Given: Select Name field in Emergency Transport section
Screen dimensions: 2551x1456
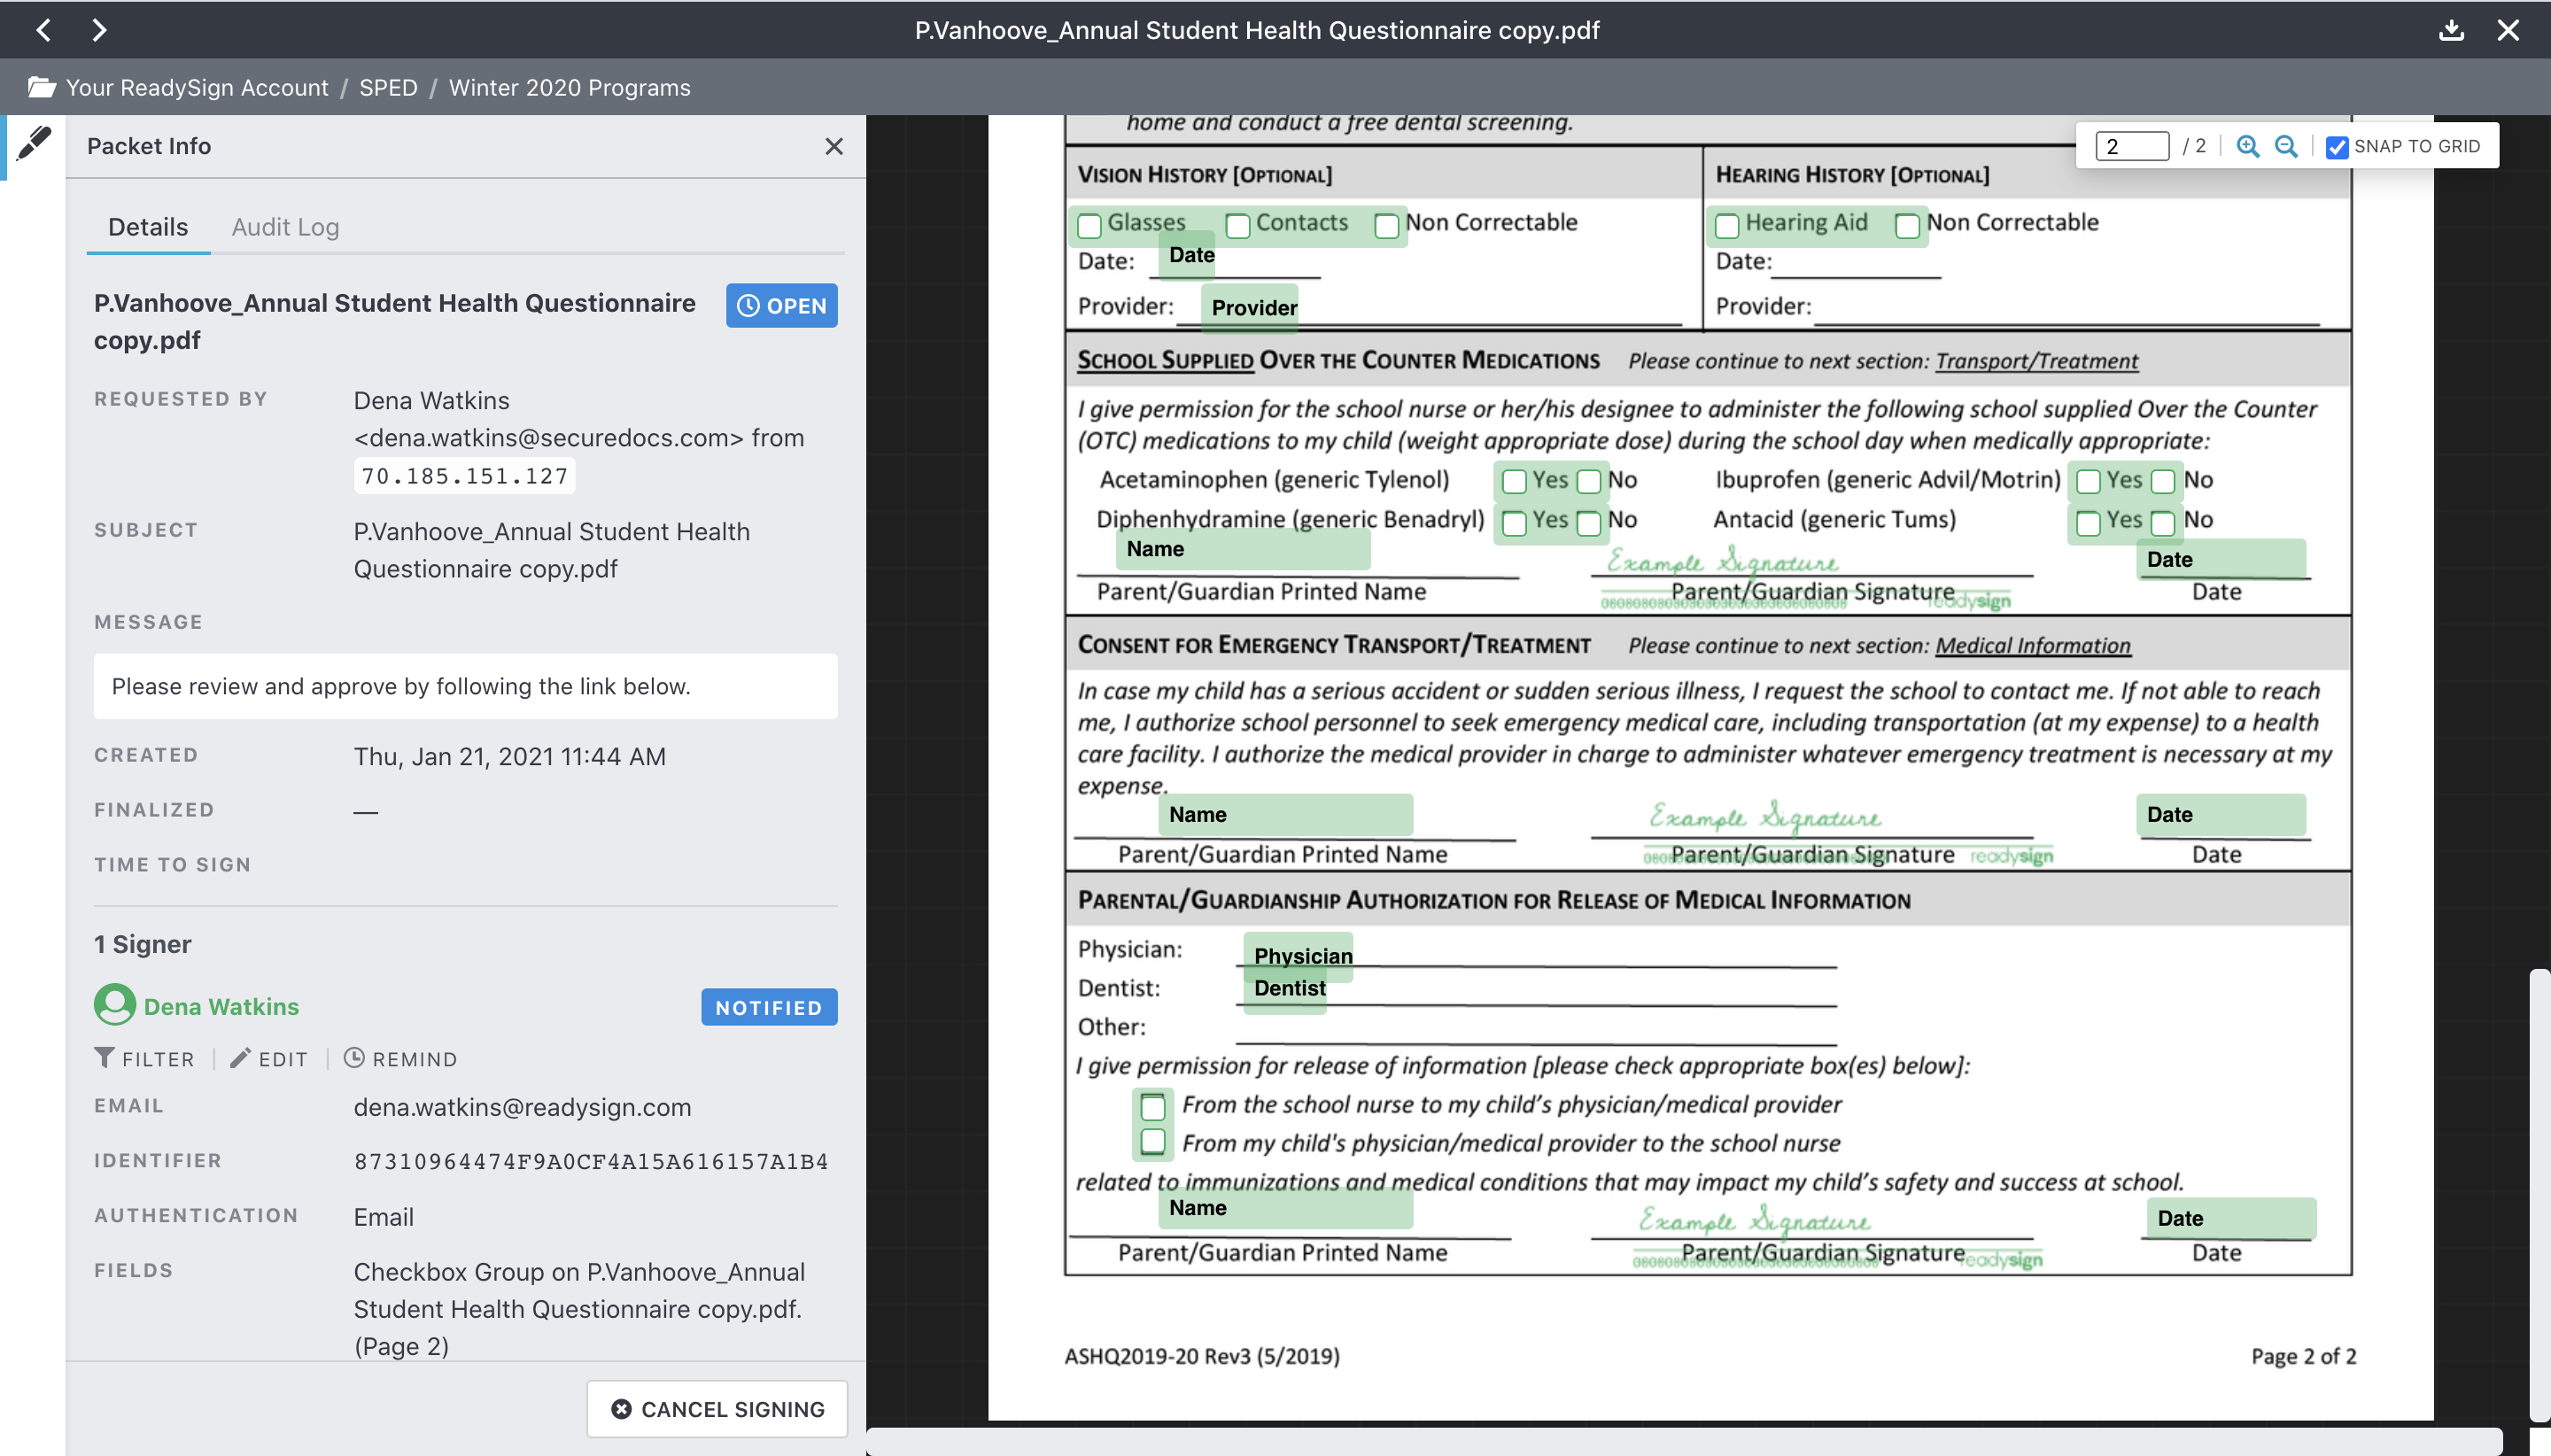Looking at the screenshot, I should [1286, 814].
